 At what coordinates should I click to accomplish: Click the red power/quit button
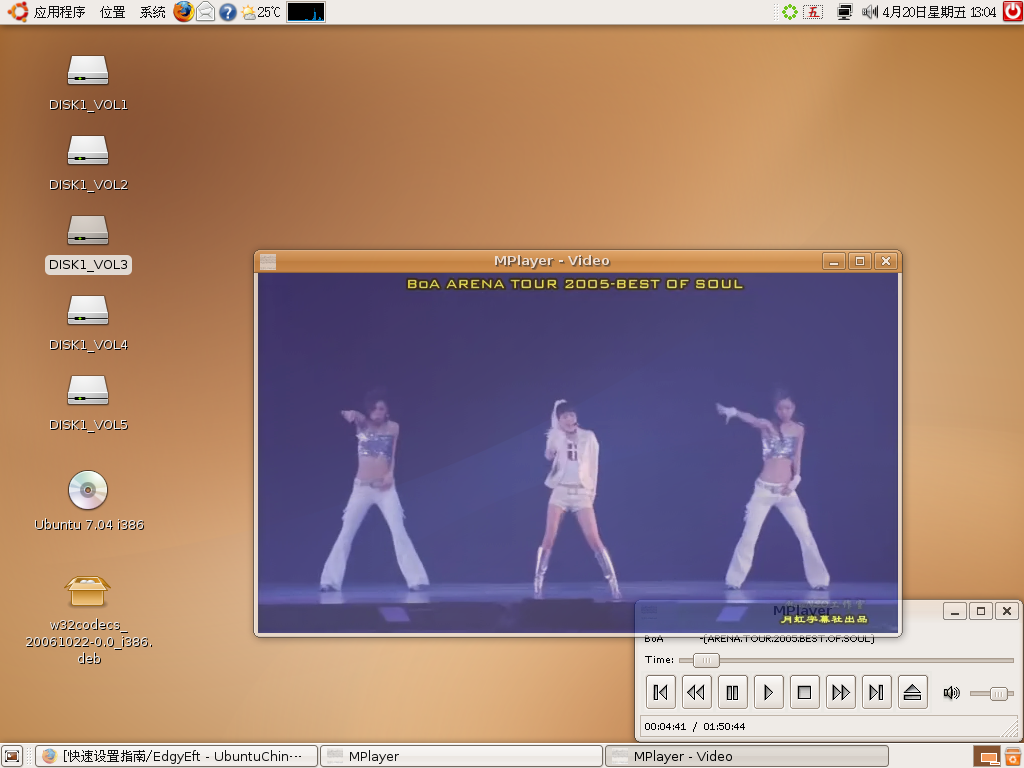1012,12
